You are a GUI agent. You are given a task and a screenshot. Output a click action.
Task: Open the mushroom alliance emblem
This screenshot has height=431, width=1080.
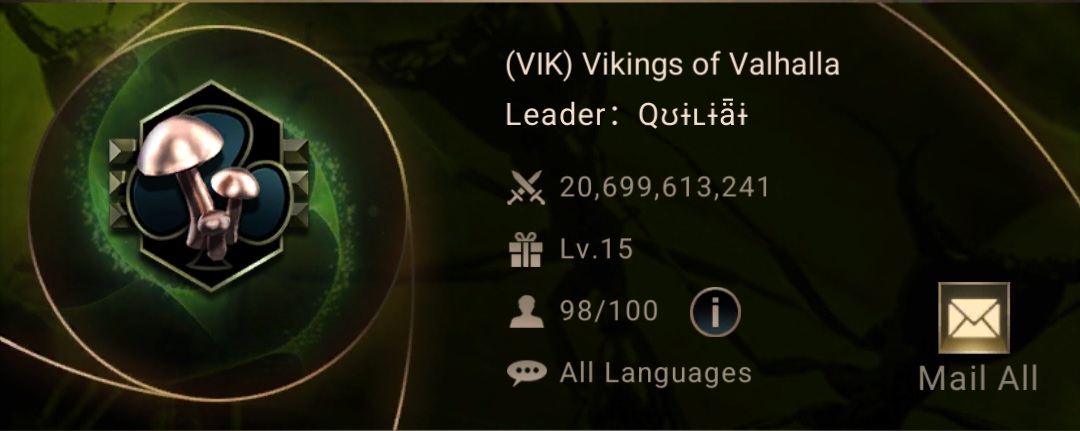209,186
